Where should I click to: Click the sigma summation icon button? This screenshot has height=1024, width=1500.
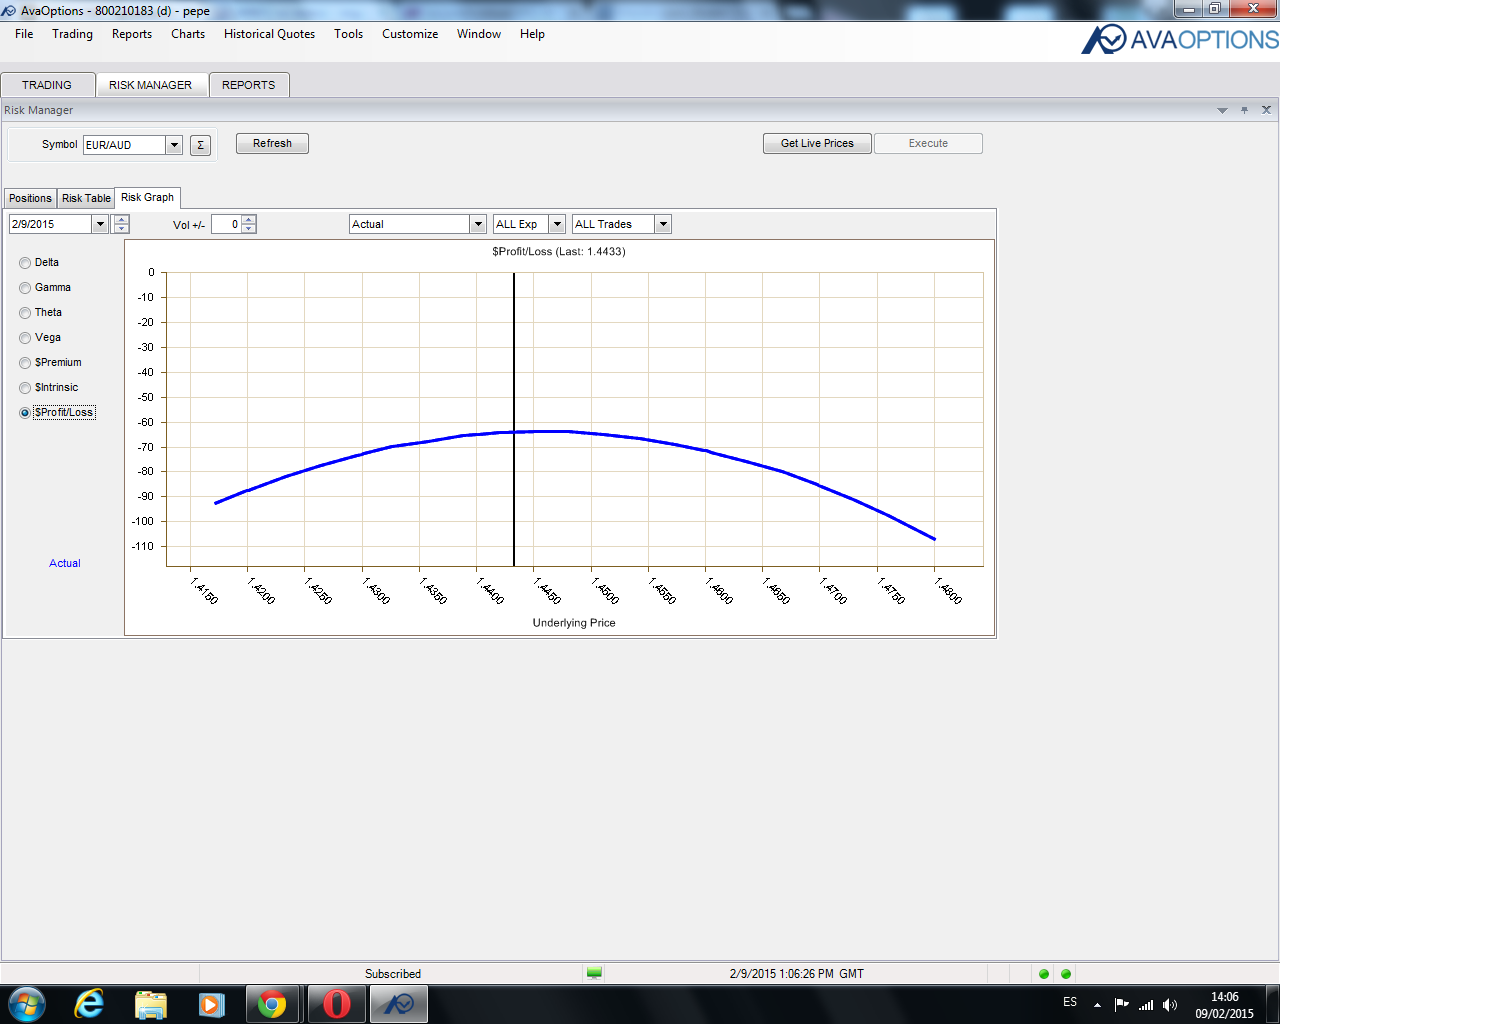point(200,145)
